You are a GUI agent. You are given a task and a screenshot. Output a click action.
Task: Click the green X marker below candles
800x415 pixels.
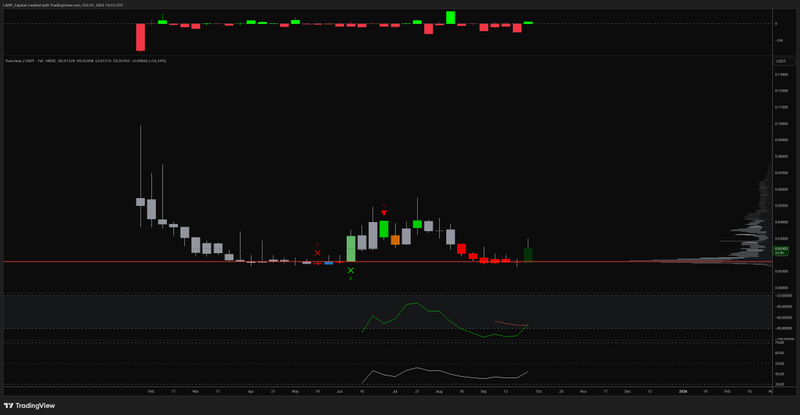[351, 270]
